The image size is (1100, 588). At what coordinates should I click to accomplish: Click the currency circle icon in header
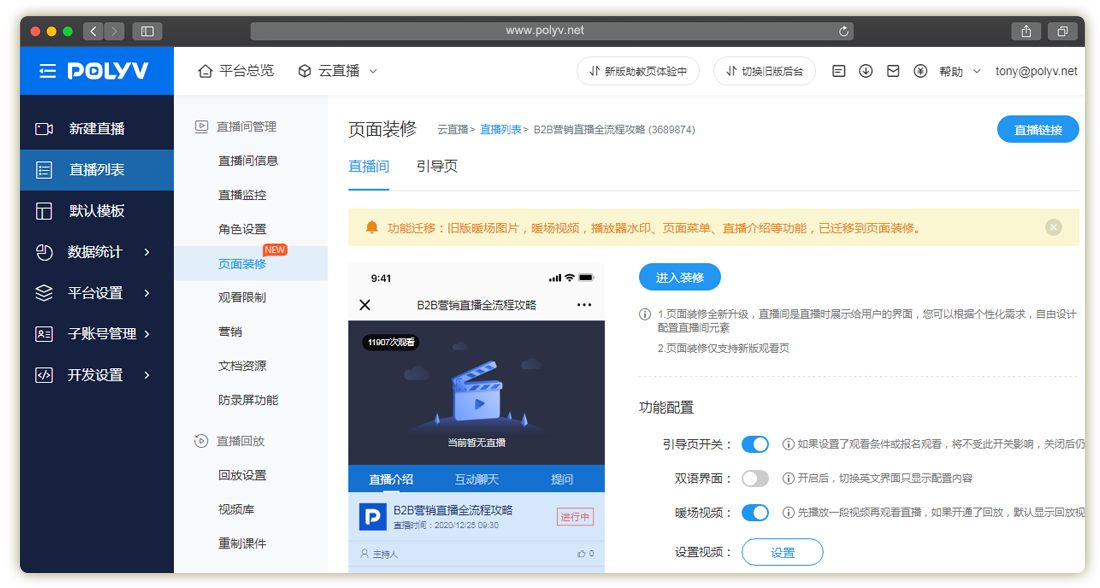coord(920,71)
